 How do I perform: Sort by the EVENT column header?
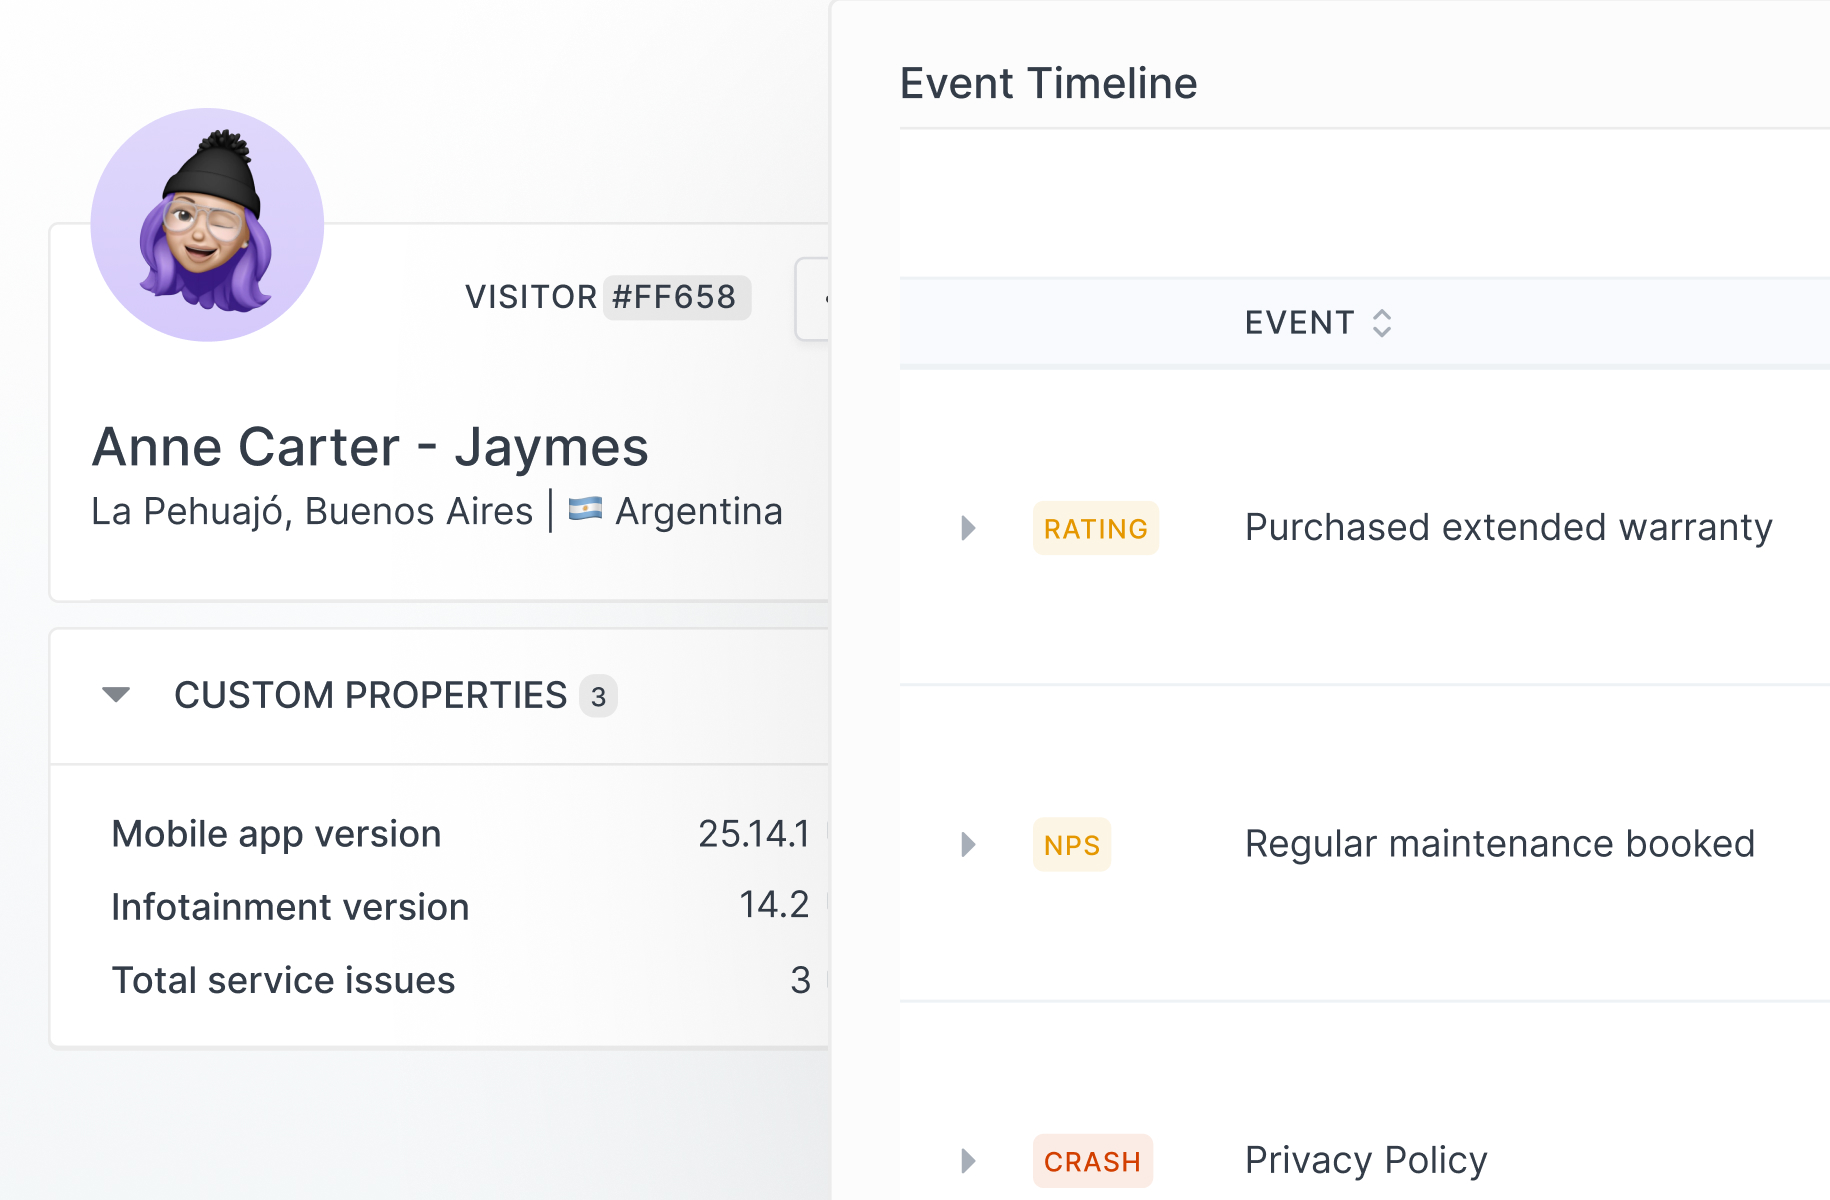(1299, 323)
